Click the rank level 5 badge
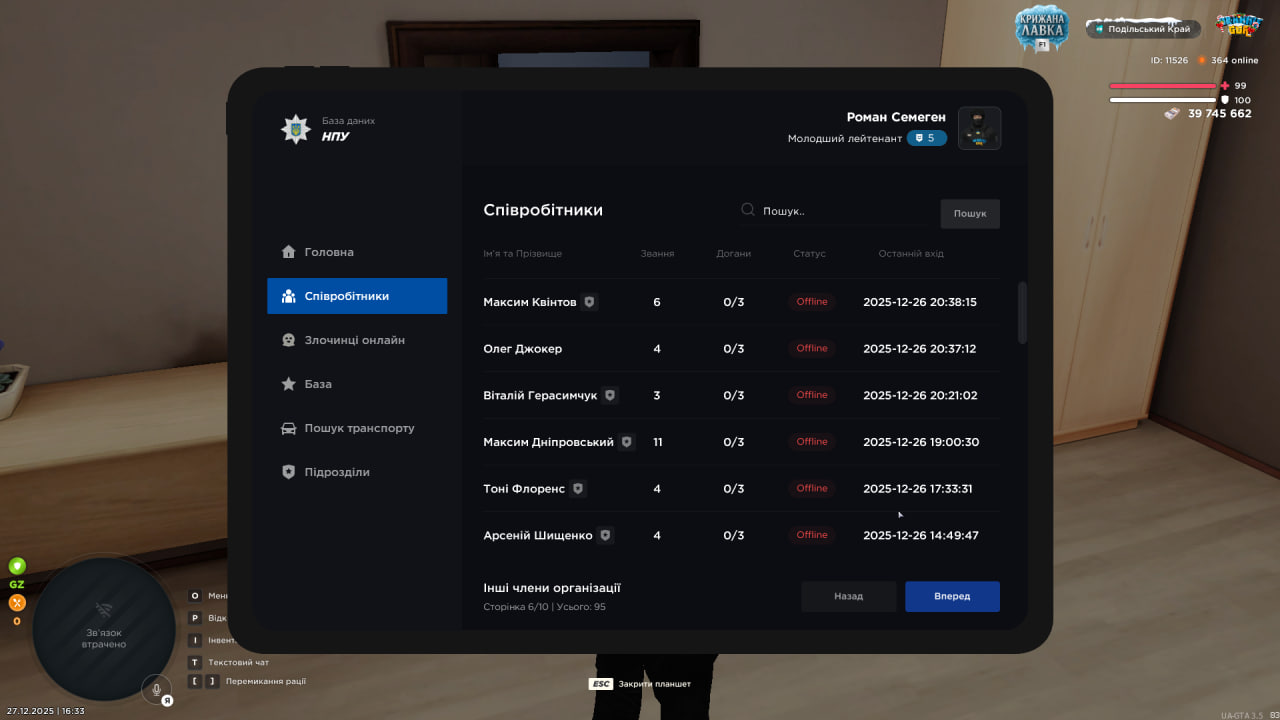Viewport: 1280px width, 720px height. point(927,138)
